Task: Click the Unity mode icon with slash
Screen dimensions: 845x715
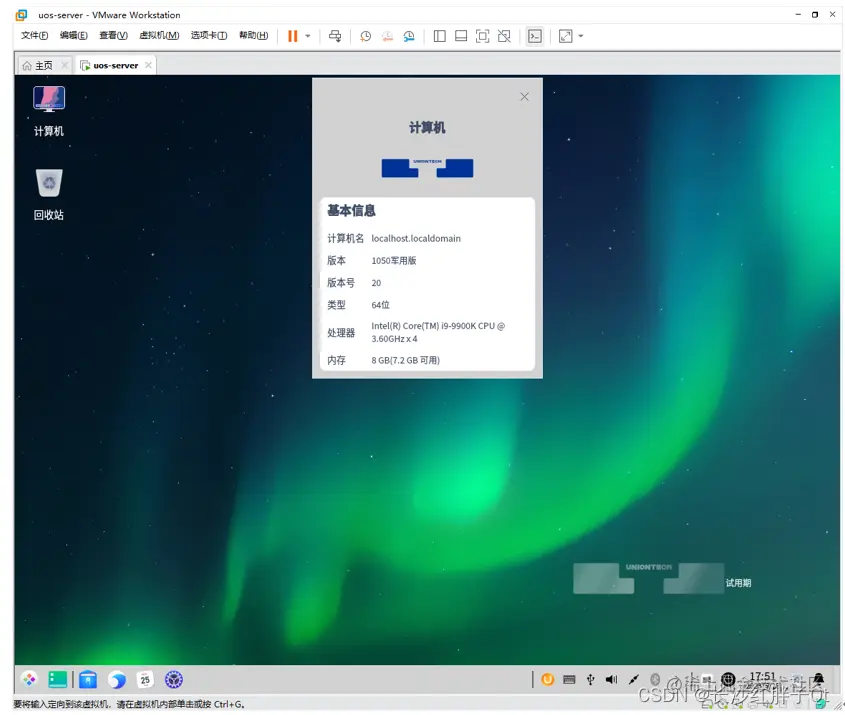Action: [504, 36]
